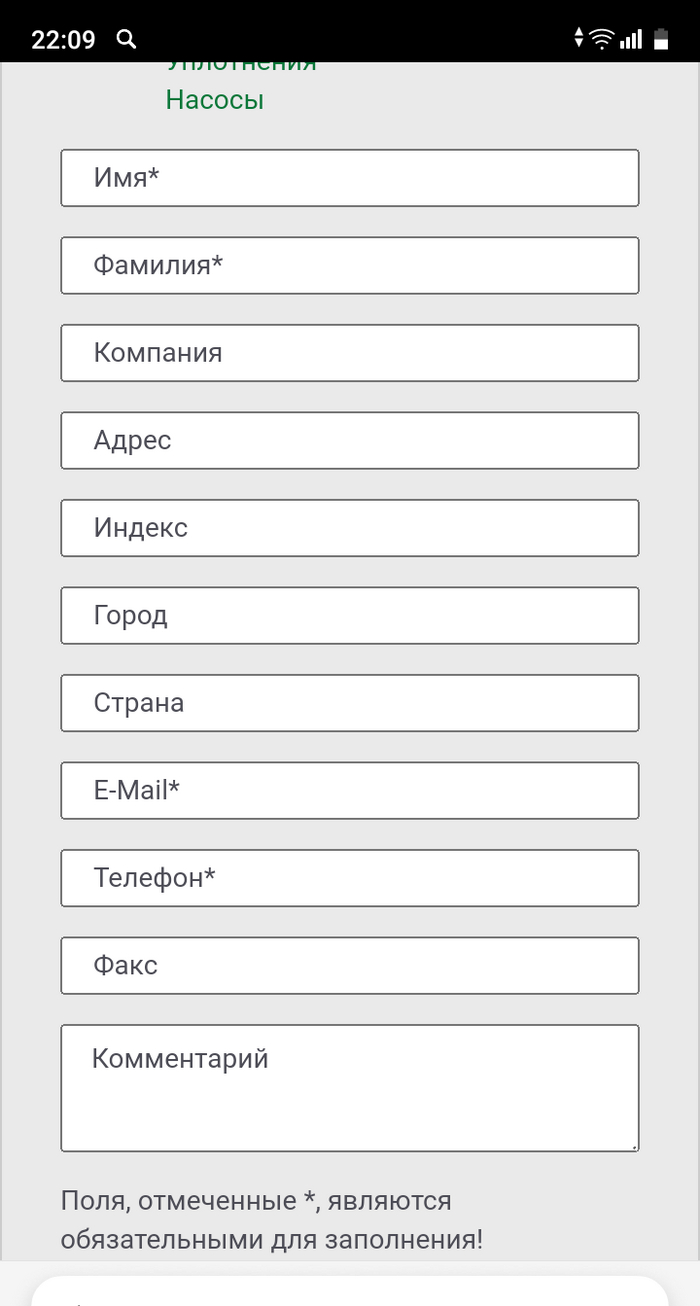This screenshot has height=1306, width=700.
Task: Tap the battery status icon
Action: 661,39
